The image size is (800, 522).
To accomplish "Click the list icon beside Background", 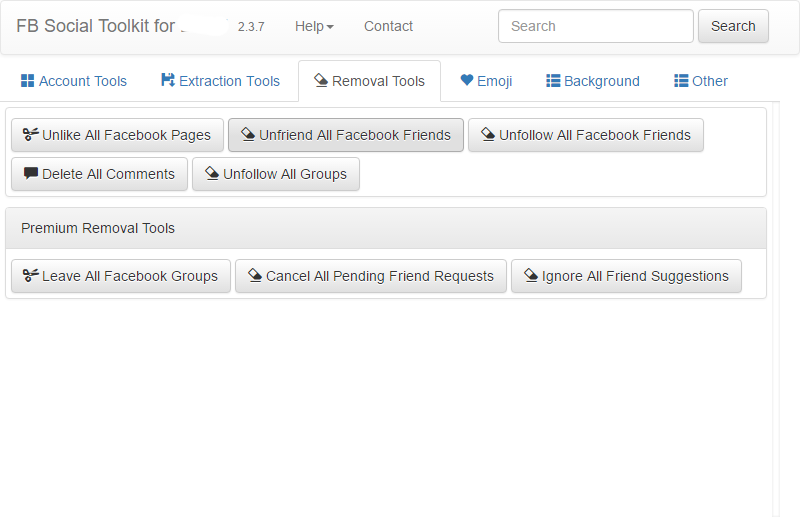I will (553, 81).
